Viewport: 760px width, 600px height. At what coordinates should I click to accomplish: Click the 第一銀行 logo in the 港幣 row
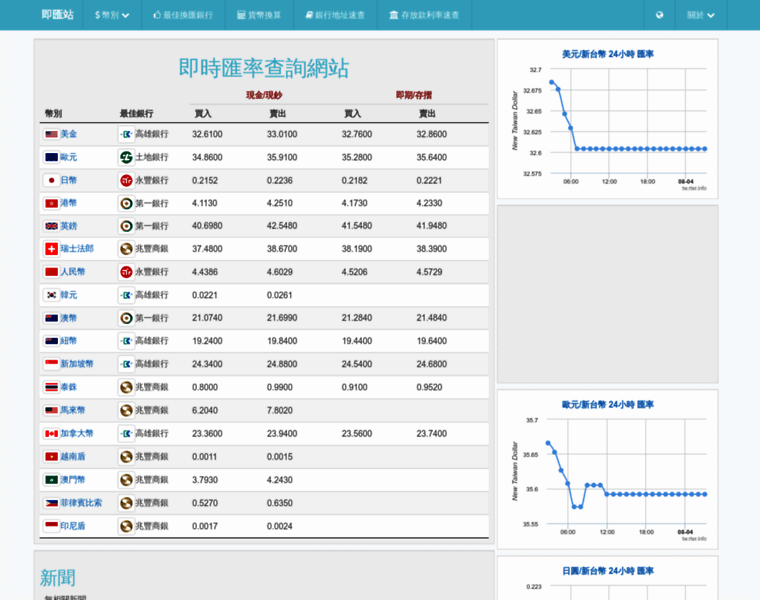coord(126,203)
